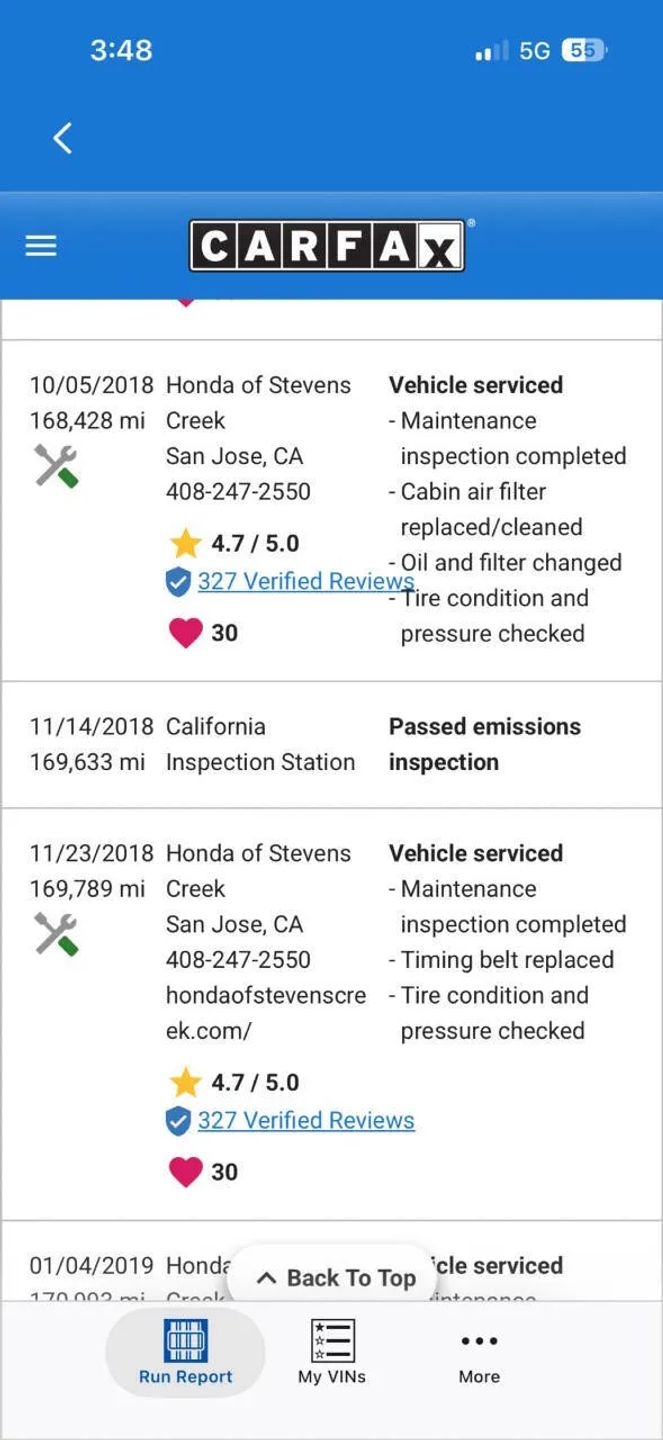Viewport: 663px width, 1440px height.
Task: Tap the star rating icon showing 4.7
Action: point(186,542)
